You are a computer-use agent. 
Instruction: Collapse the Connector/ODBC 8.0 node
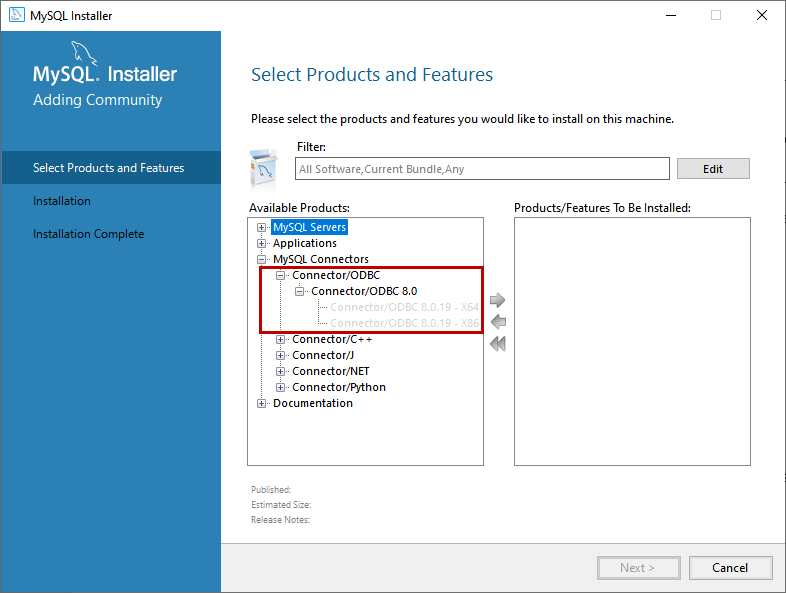point(299,292)
